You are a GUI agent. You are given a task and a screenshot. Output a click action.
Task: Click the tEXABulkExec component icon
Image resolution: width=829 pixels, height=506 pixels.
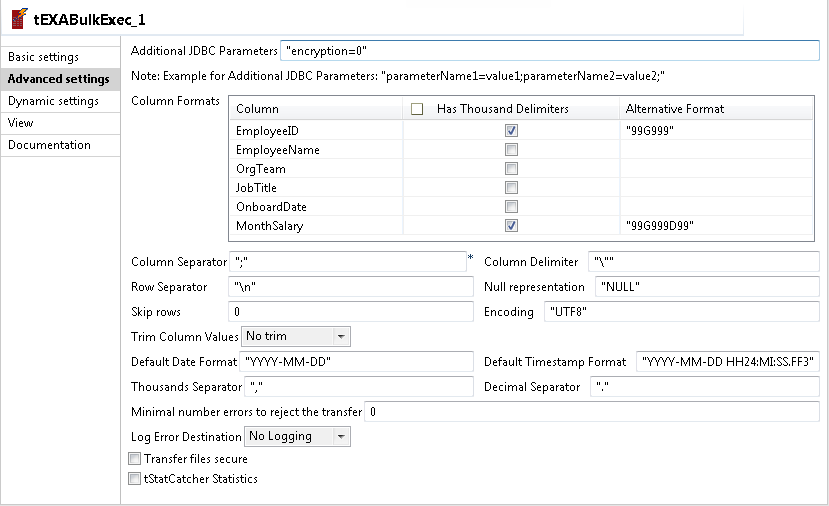tap(18, 19)
